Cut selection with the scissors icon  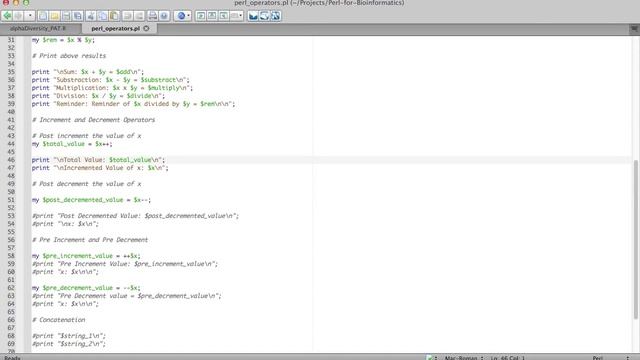tap(91, 16)
